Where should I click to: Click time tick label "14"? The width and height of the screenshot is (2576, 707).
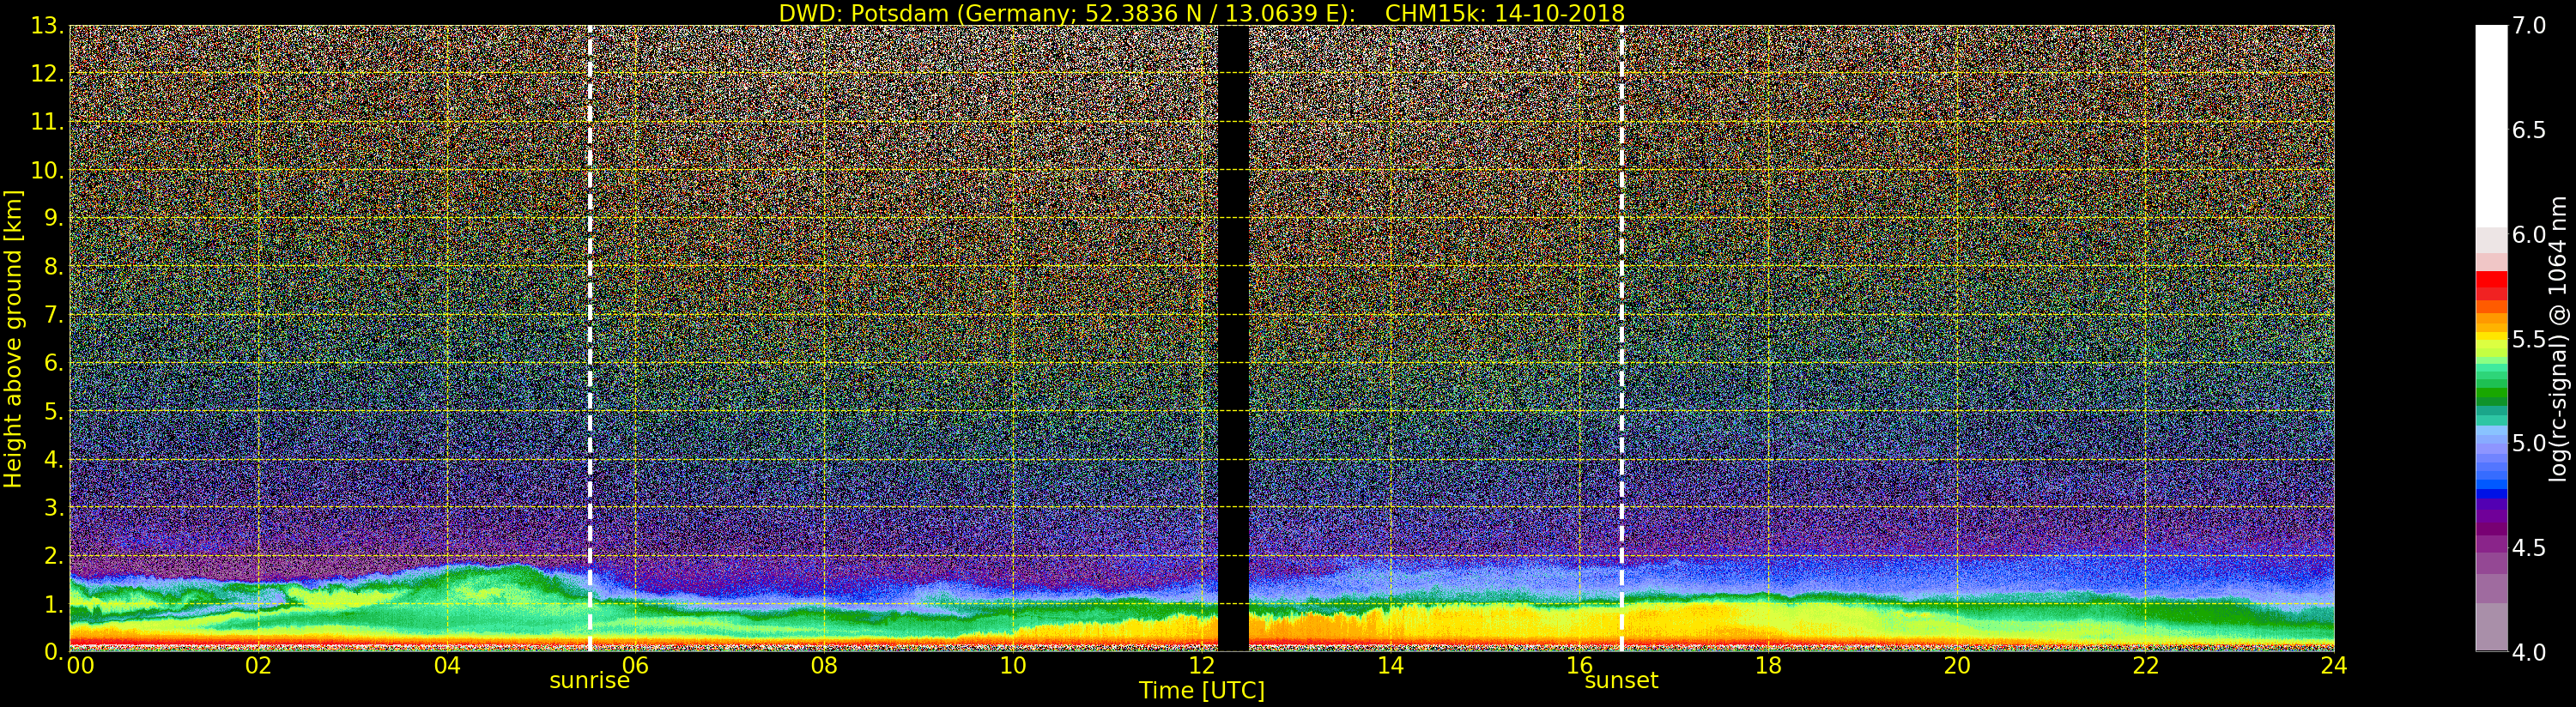coord(1391,666)
